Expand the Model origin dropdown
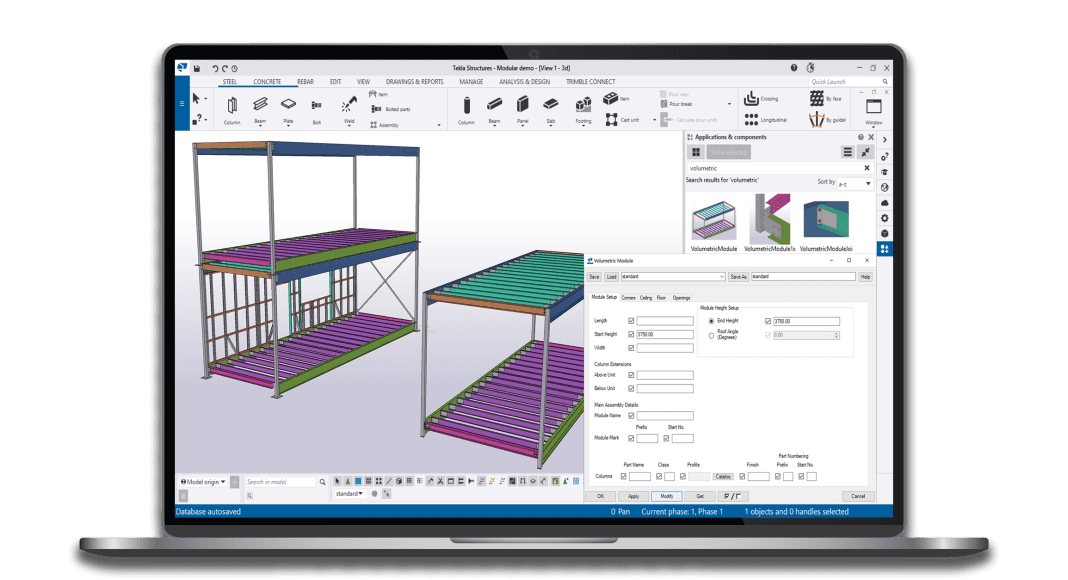Screen dimensions: 1068x580 click(x=202, y=481)
